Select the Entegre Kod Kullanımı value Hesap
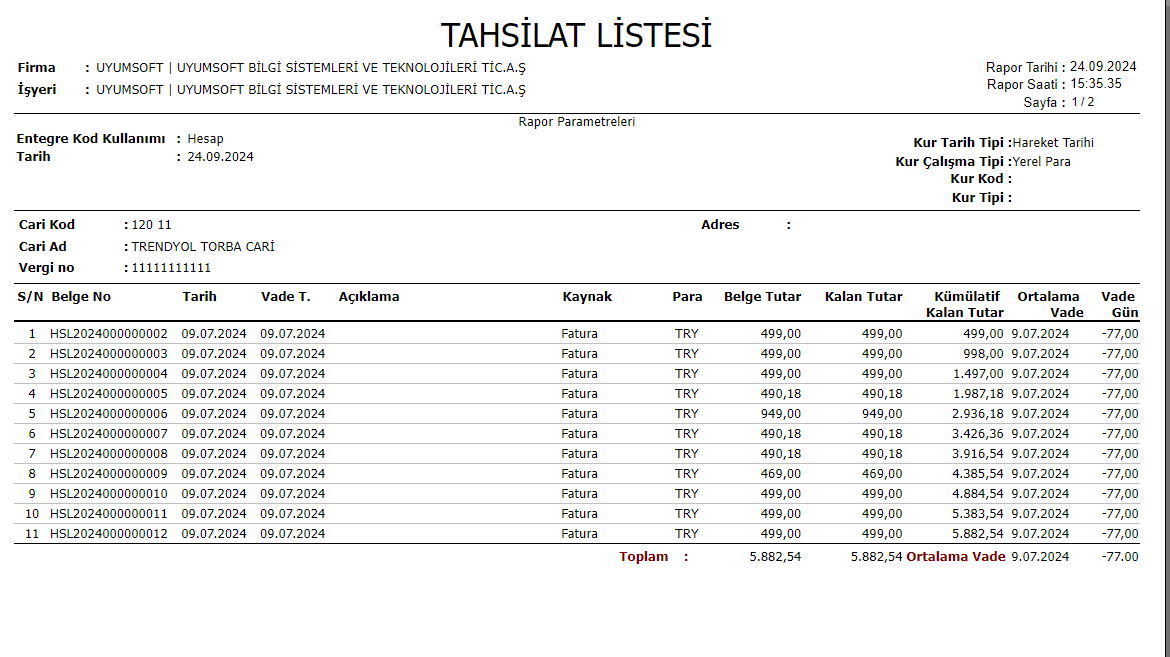Screen dimensions: 1170x657 [x=205, y=139]
